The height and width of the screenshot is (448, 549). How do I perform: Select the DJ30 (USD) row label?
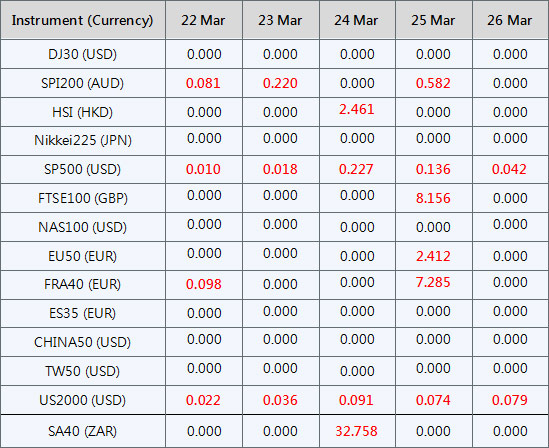83,54
